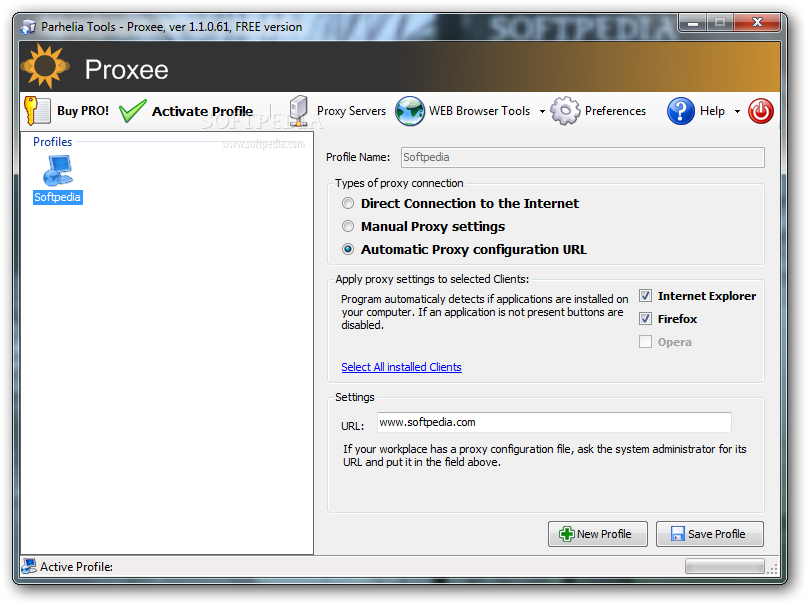Expand the WEB Browser Tools dropdown arrow
This screenshot has height=605, width=808.
point(542,111)
